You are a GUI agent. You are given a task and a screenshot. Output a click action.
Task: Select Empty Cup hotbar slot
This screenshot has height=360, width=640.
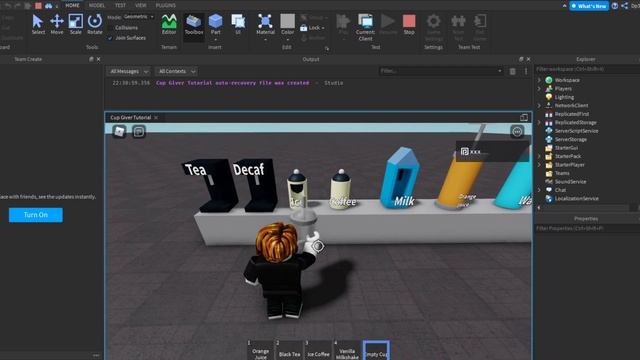pyautogui.click(x=376, y=351)
